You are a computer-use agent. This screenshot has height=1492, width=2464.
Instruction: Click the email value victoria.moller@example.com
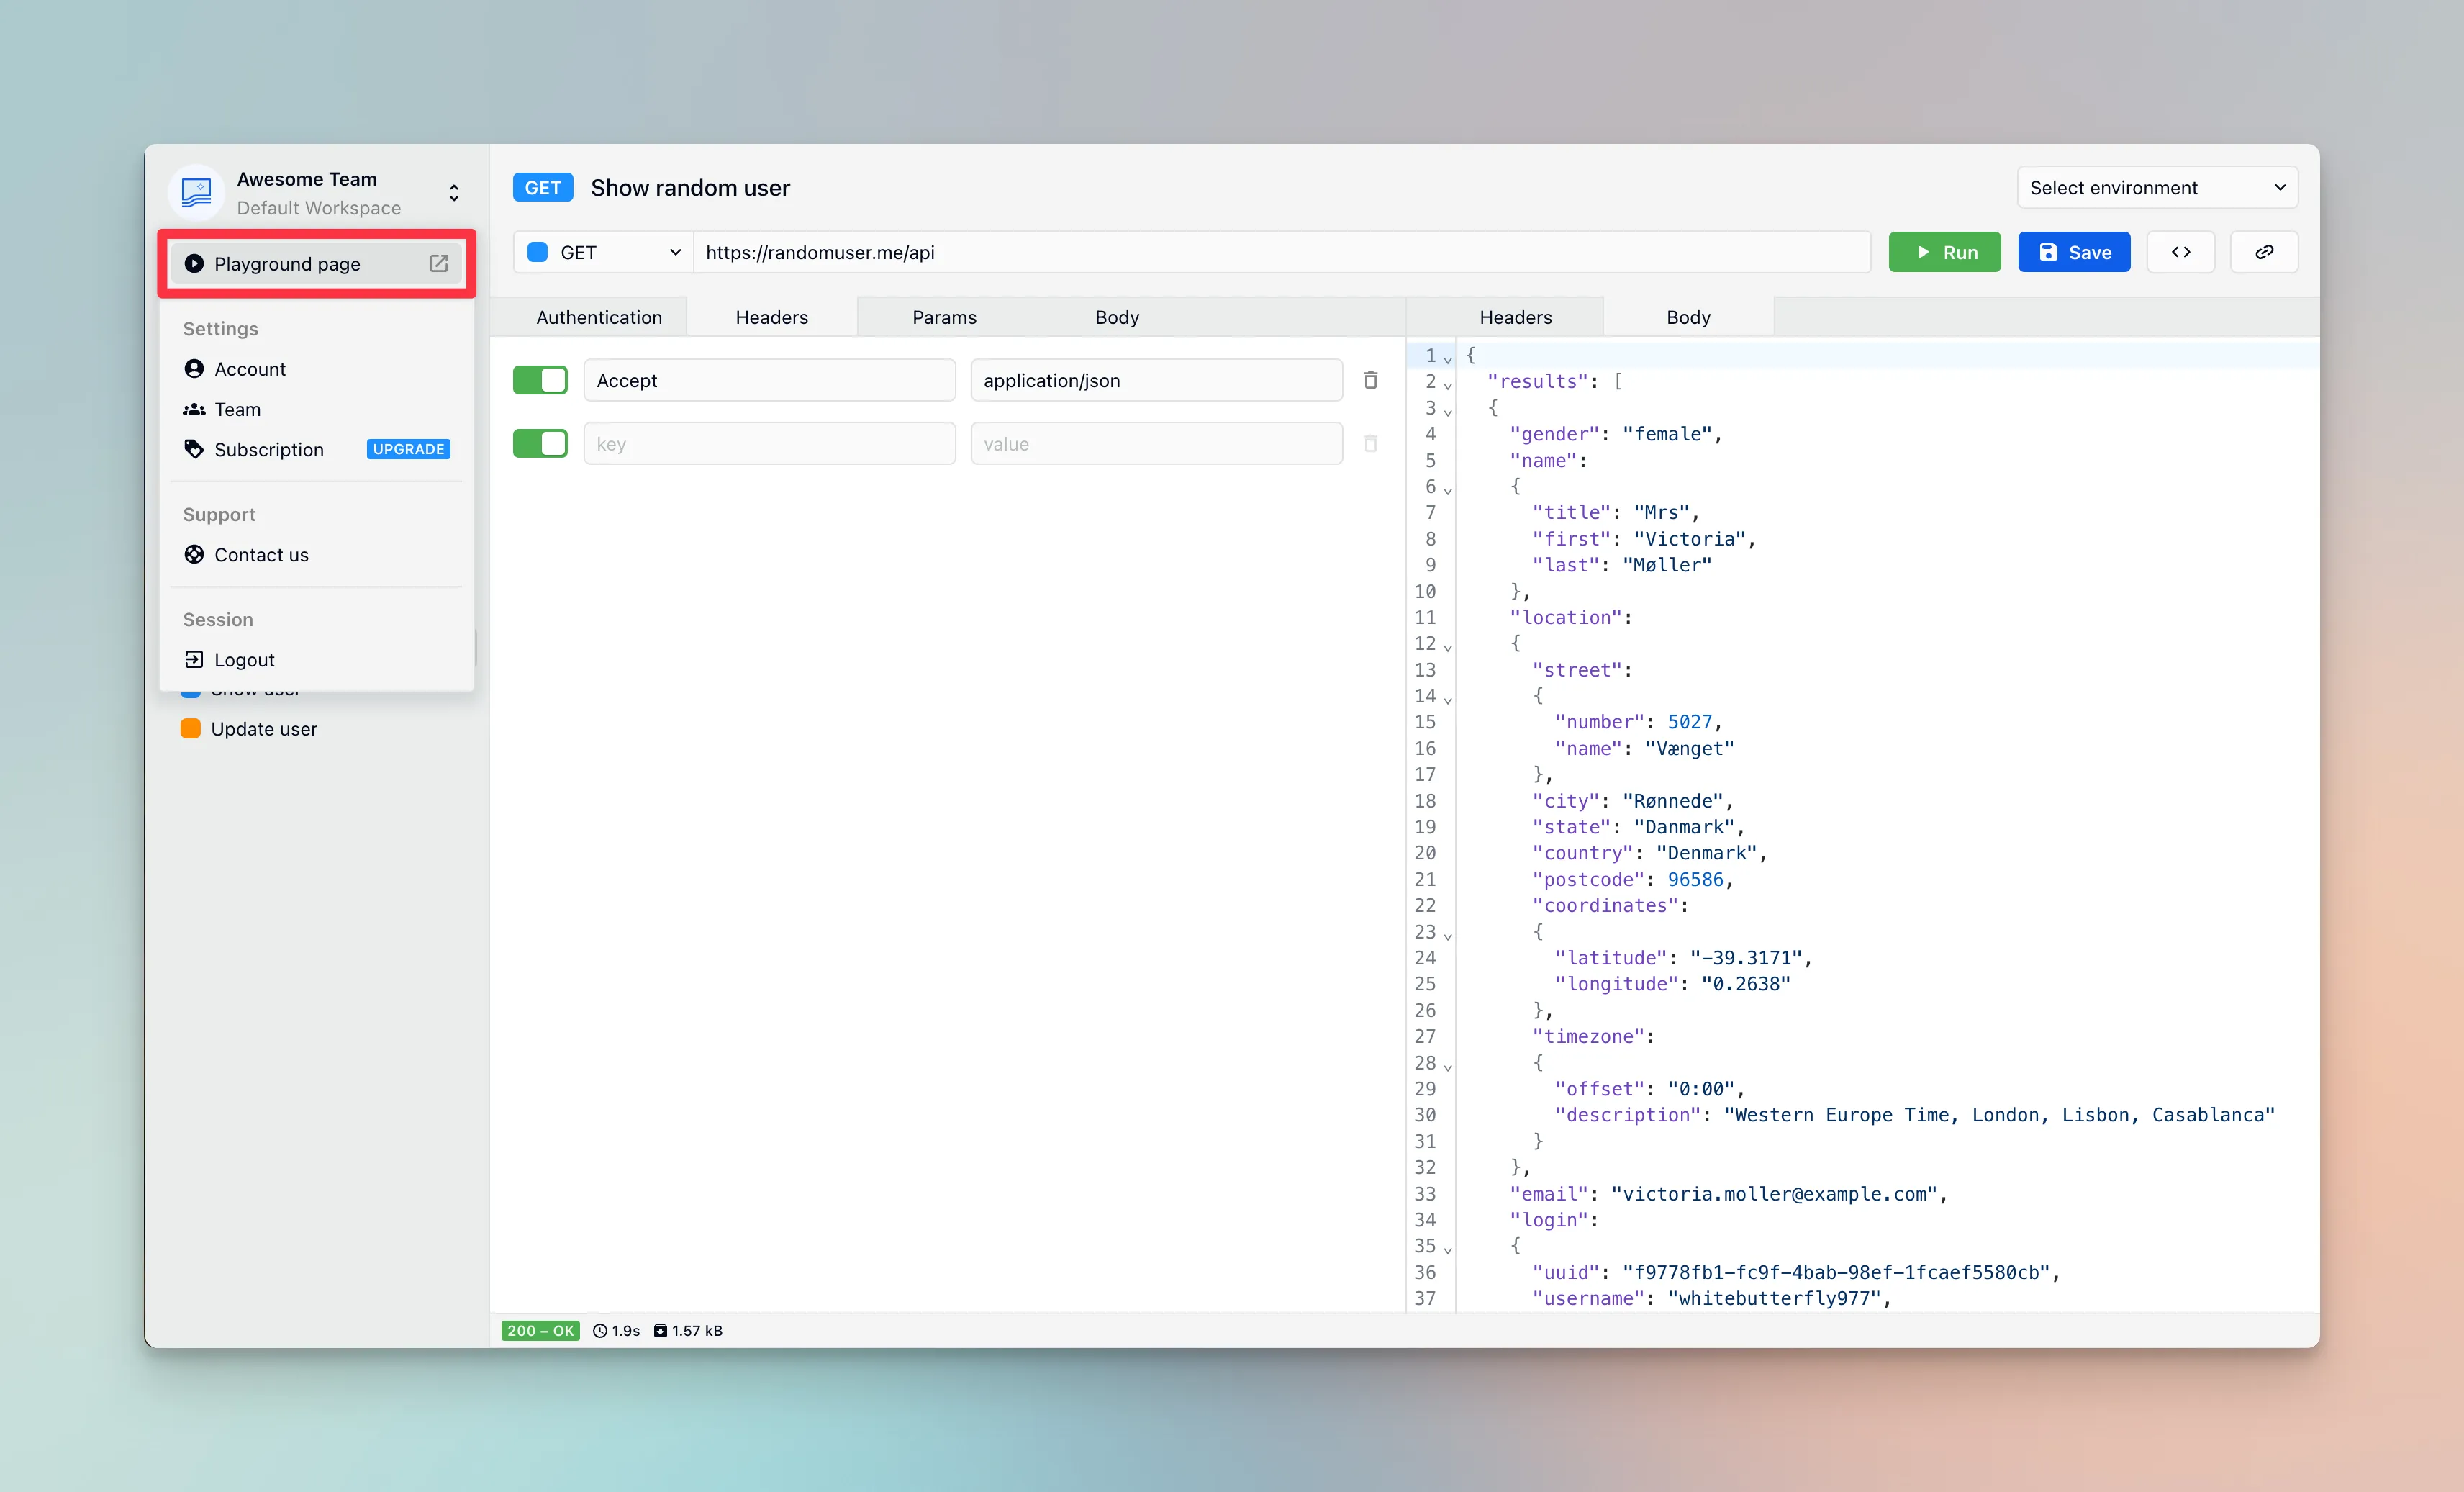(x=1774, y=1193)
